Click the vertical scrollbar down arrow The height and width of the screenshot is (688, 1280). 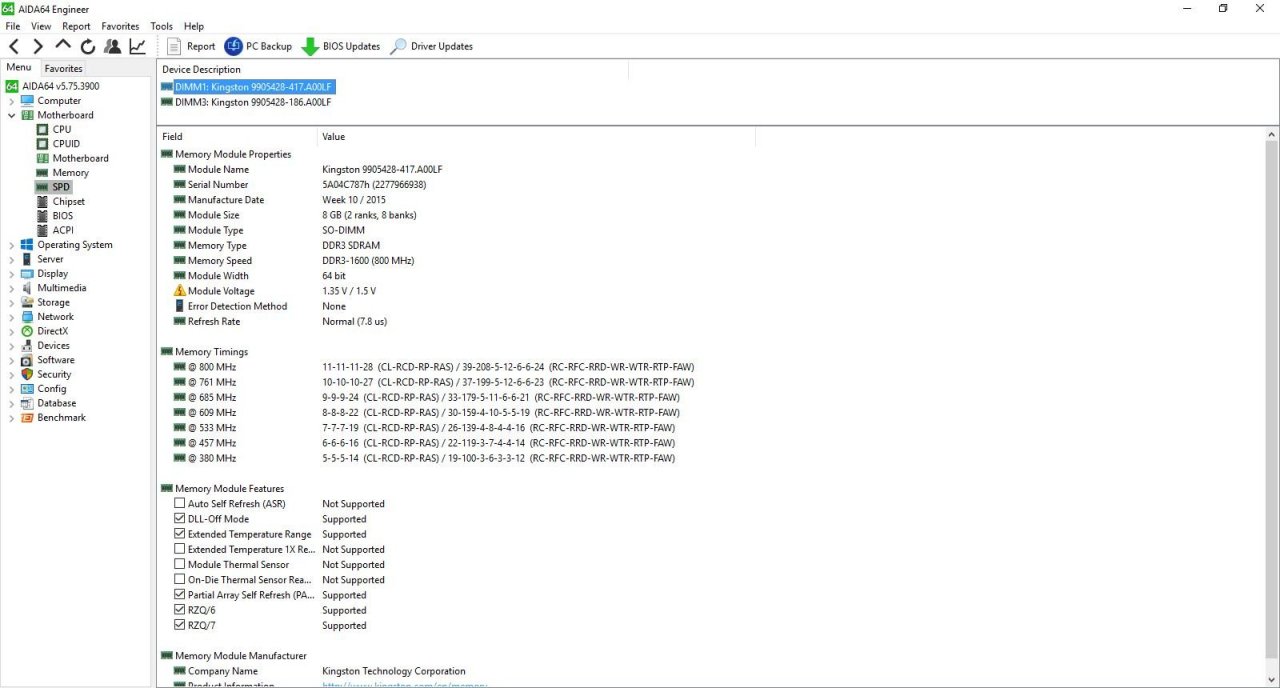[1272, 679]
